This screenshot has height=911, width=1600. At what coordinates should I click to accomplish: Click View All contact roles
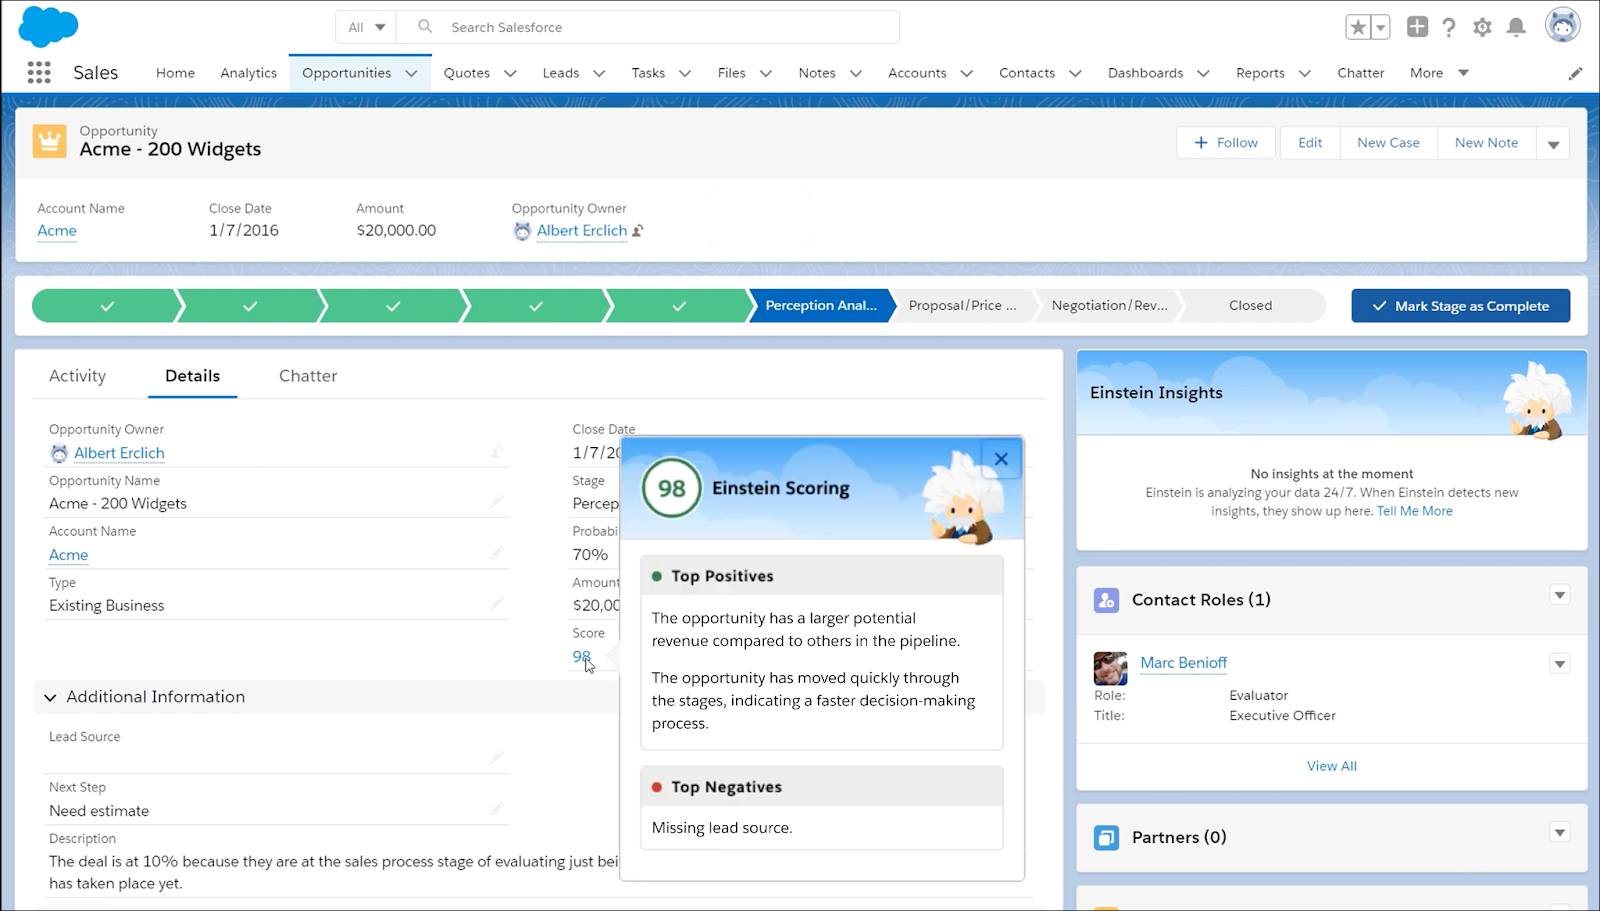pyautogui.click(x=1331, y=766)
